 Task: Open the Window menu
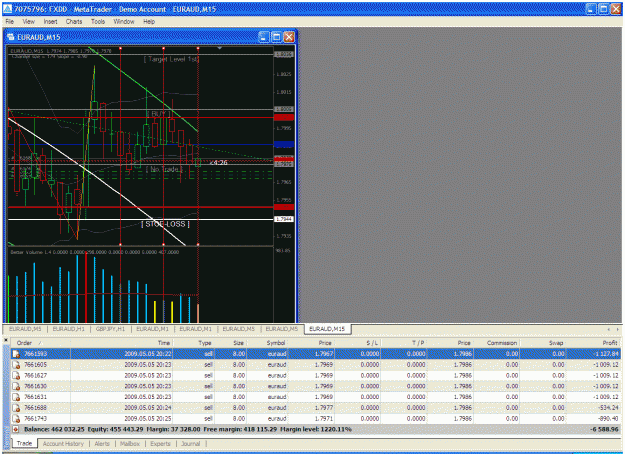coord(124,22)
